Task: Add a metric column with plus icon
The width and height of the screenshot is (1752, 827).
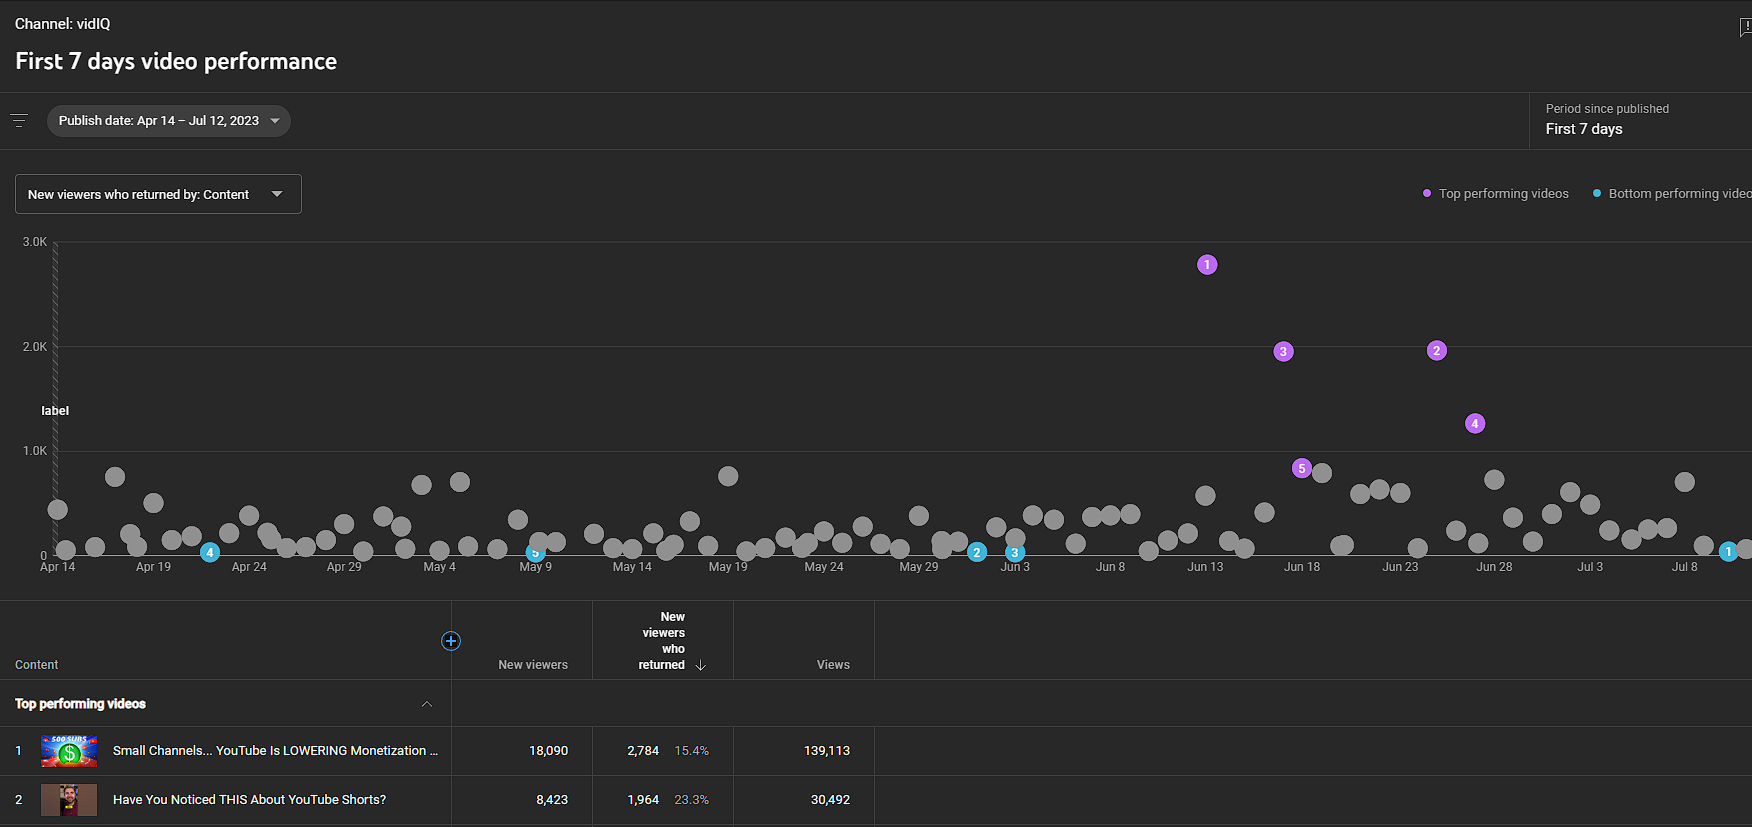Action: pos(451,641)
